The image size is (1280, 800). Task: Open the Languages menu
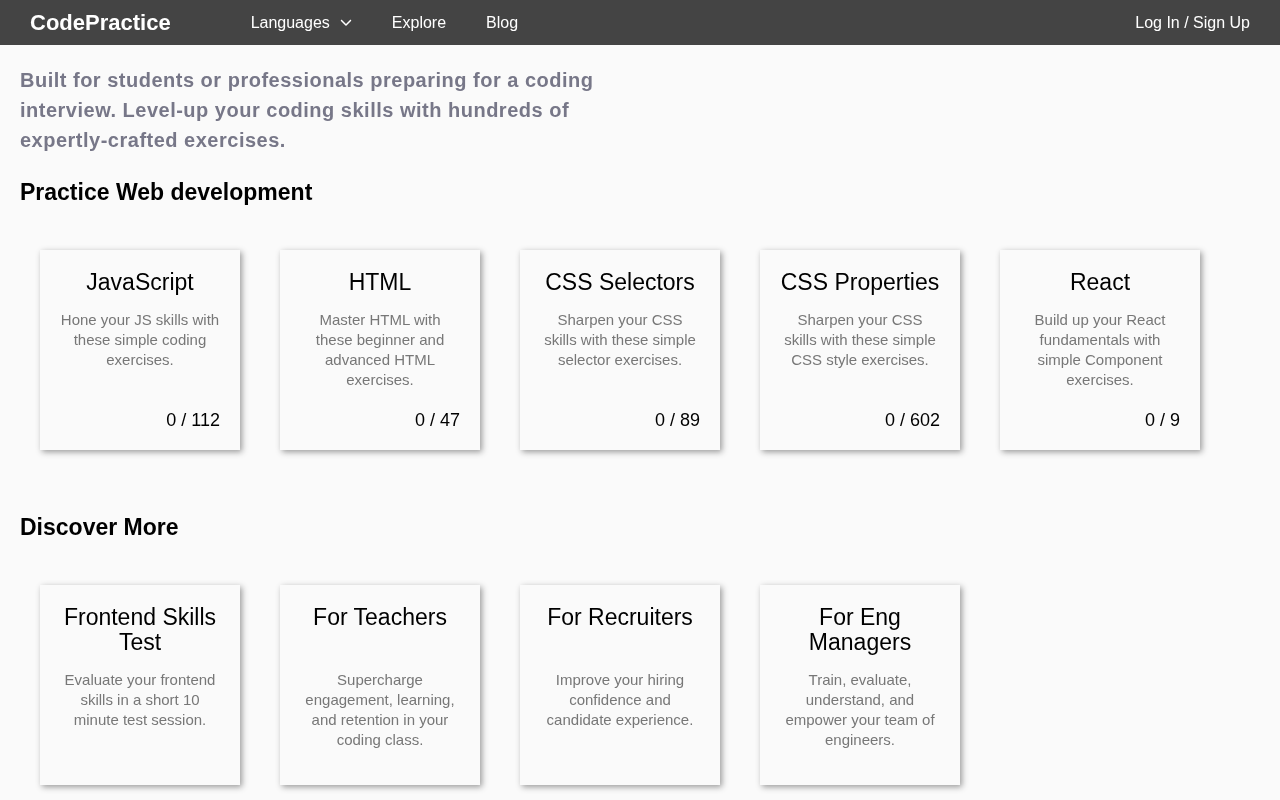(290, 23)
